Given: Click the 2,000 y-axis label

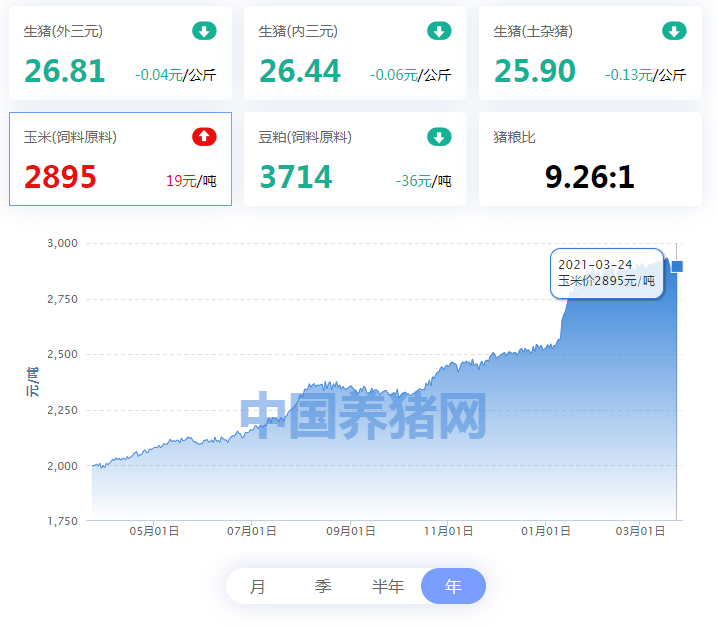Looking at the screenshot, I should [x=63, y=466].
